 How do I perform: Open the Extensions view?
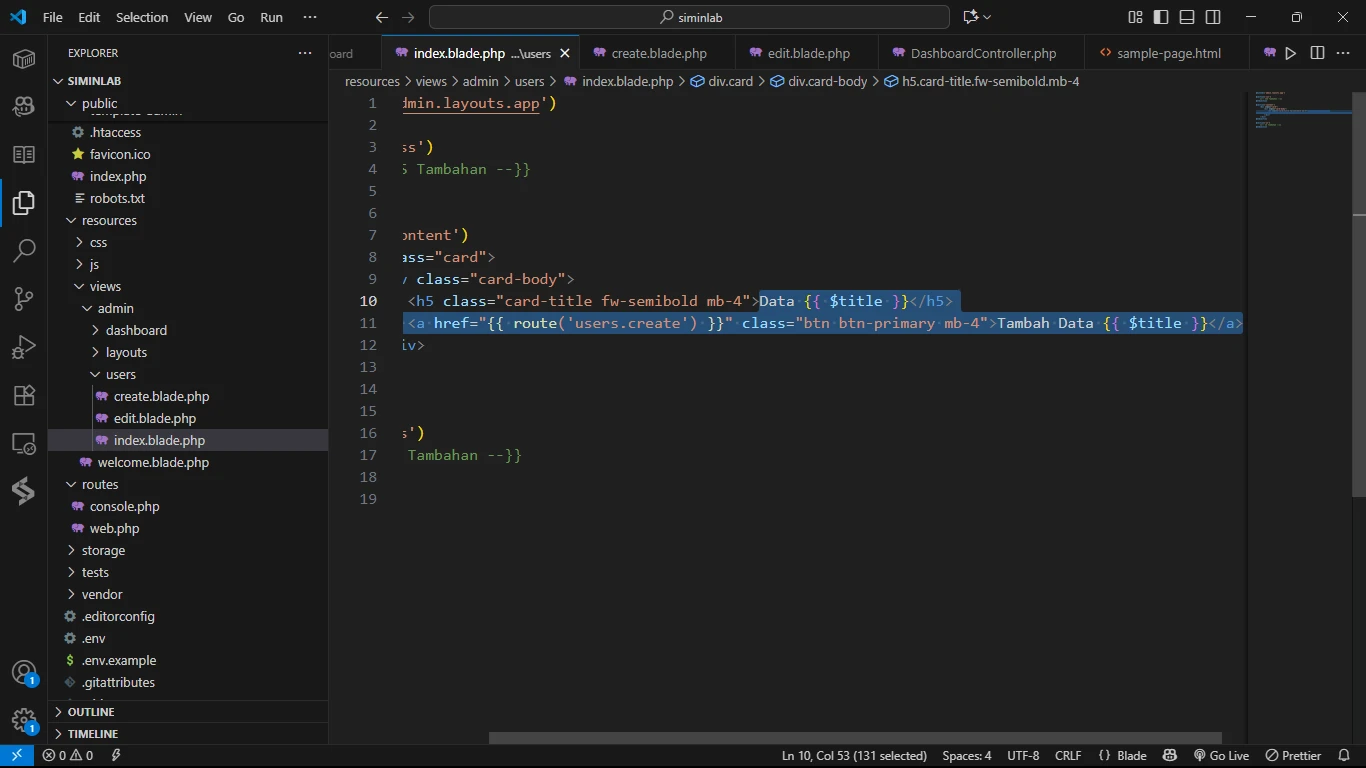24,395
